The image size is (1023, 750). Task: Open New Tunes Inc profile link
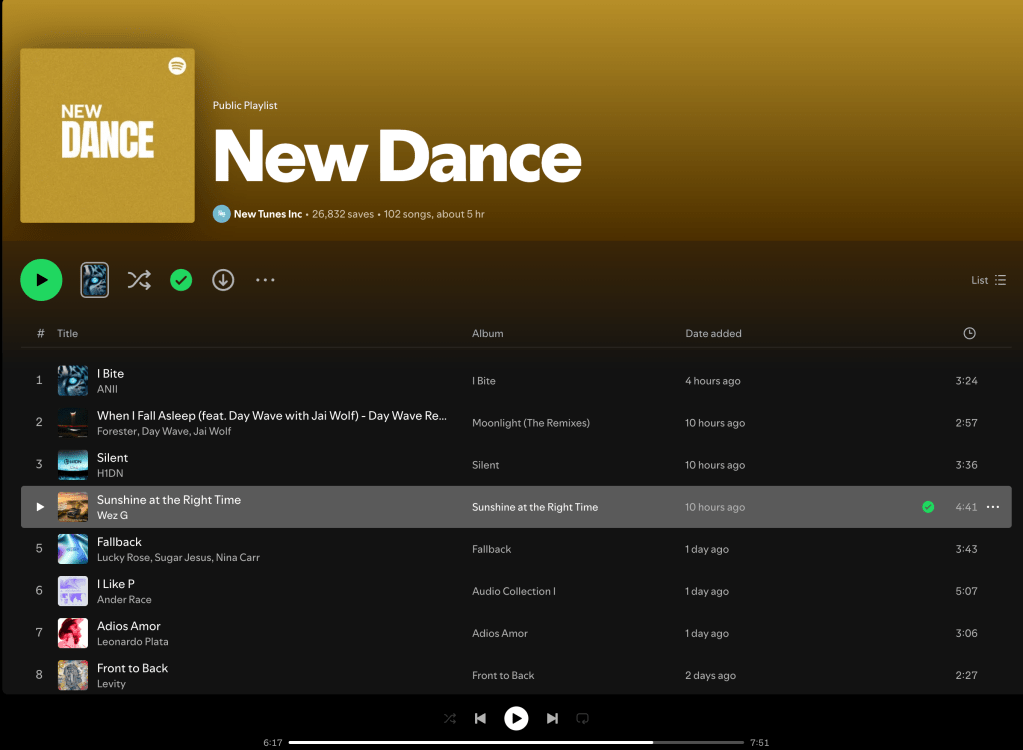click(x=267, y=214)
